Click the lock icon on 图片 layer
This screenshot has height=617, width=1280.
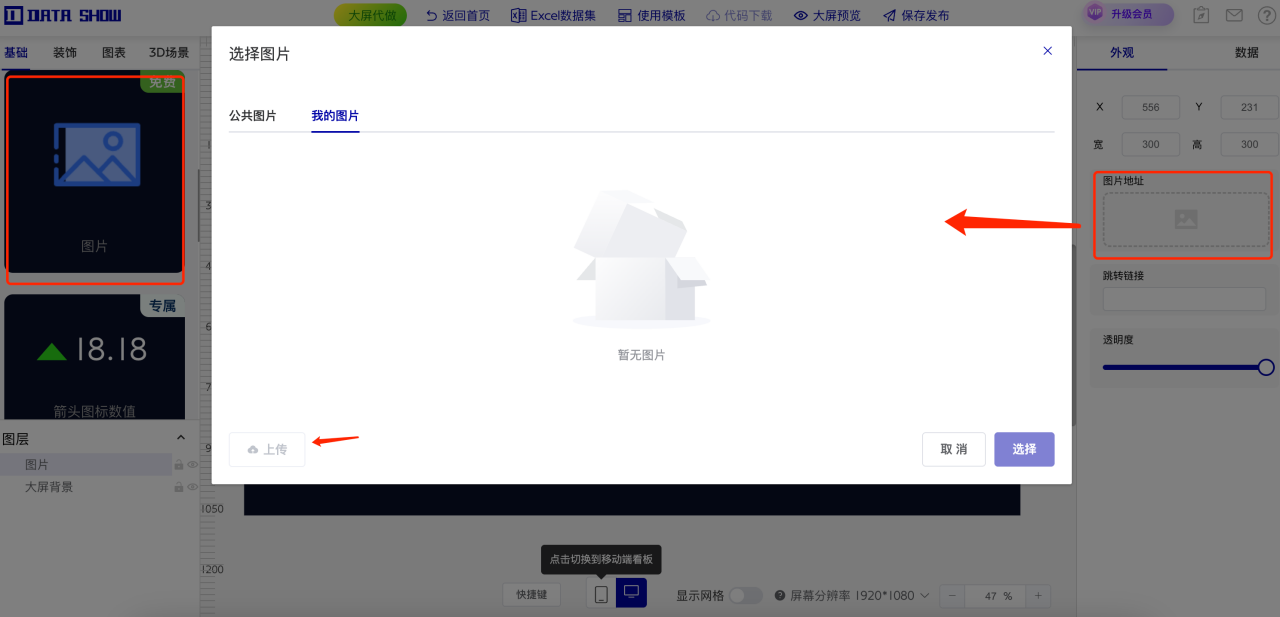pos(179,465)
